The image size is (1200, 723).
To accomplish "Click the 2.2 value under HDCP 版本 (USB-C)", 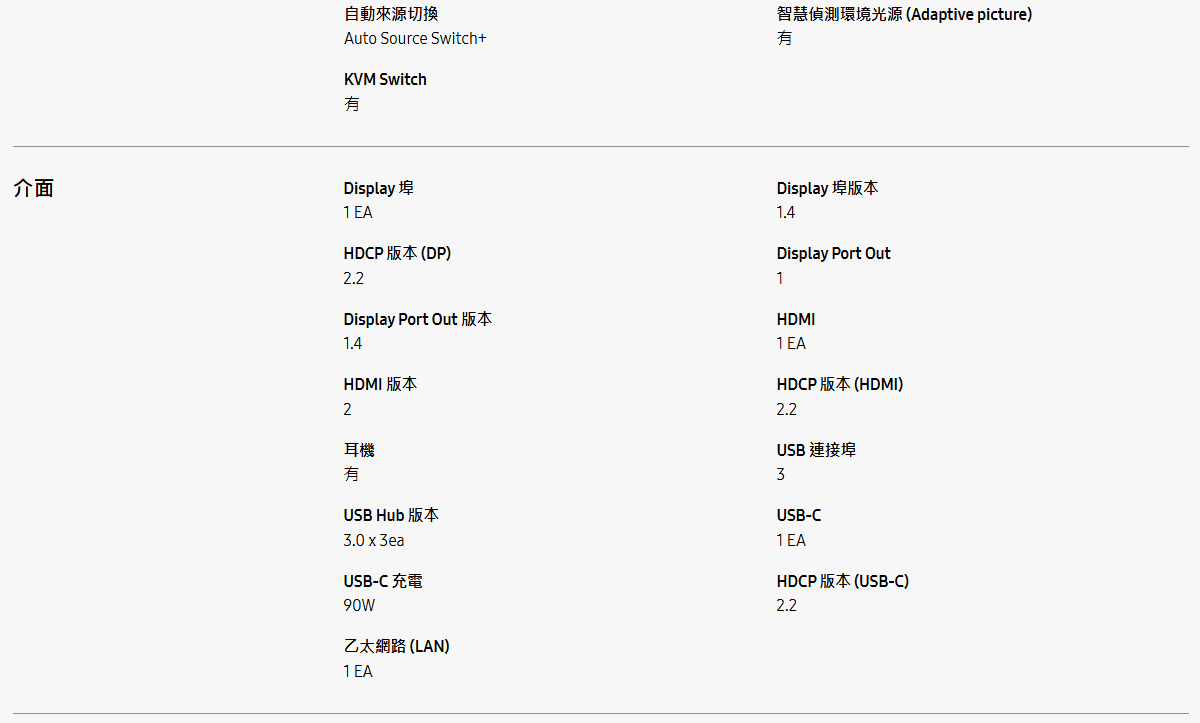I will click(787, 606).
